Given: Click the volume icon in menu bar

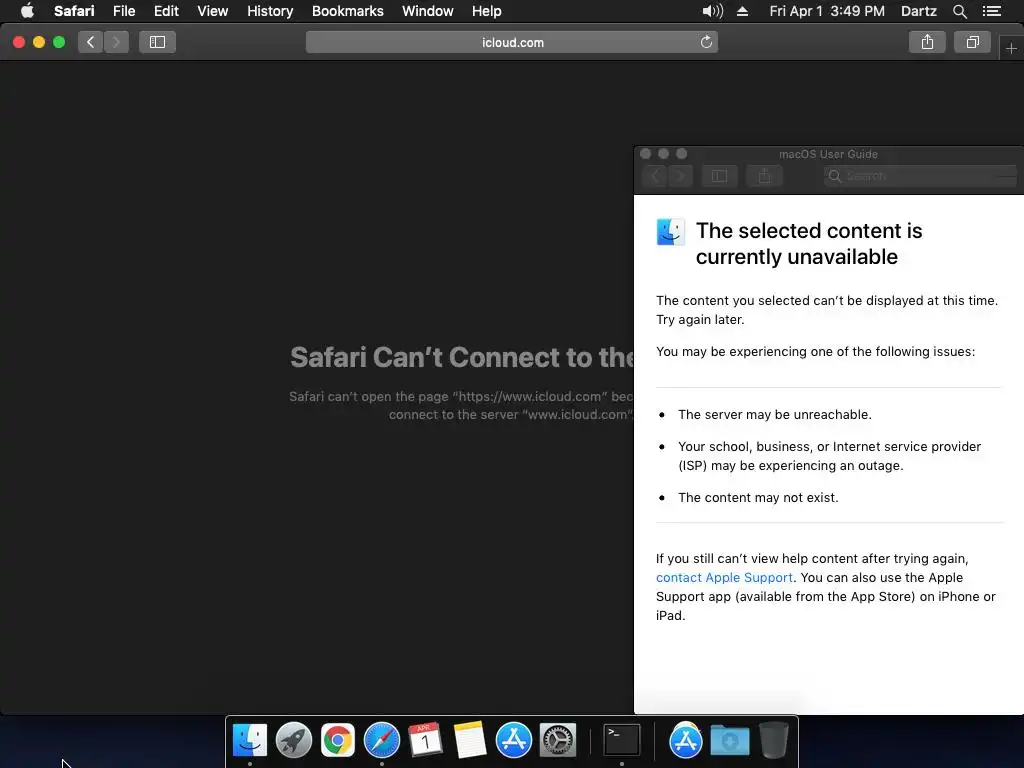Looking at the screenshot, I should point(712,11).
